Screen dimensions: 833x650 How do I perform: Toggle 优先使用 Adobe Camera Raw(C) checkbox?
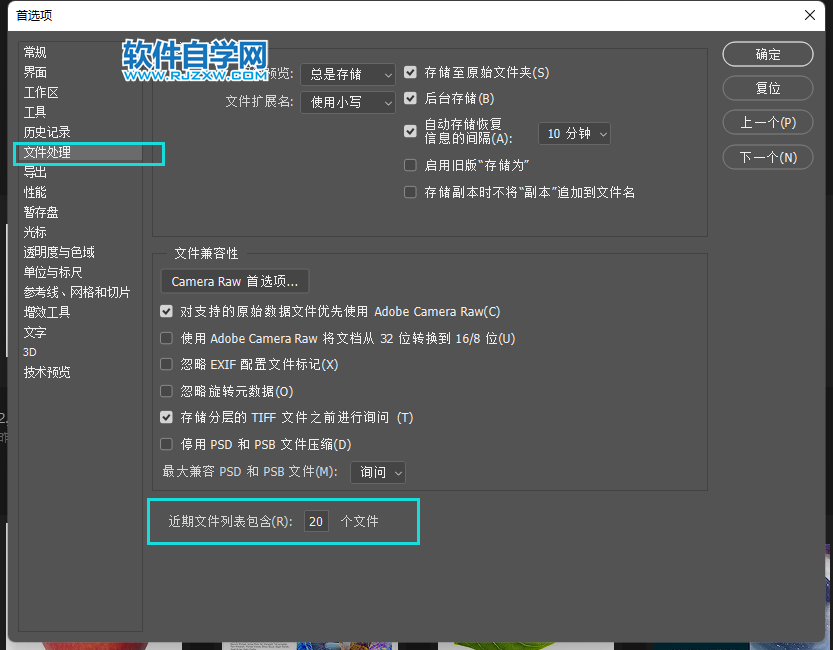pos(166,311)
